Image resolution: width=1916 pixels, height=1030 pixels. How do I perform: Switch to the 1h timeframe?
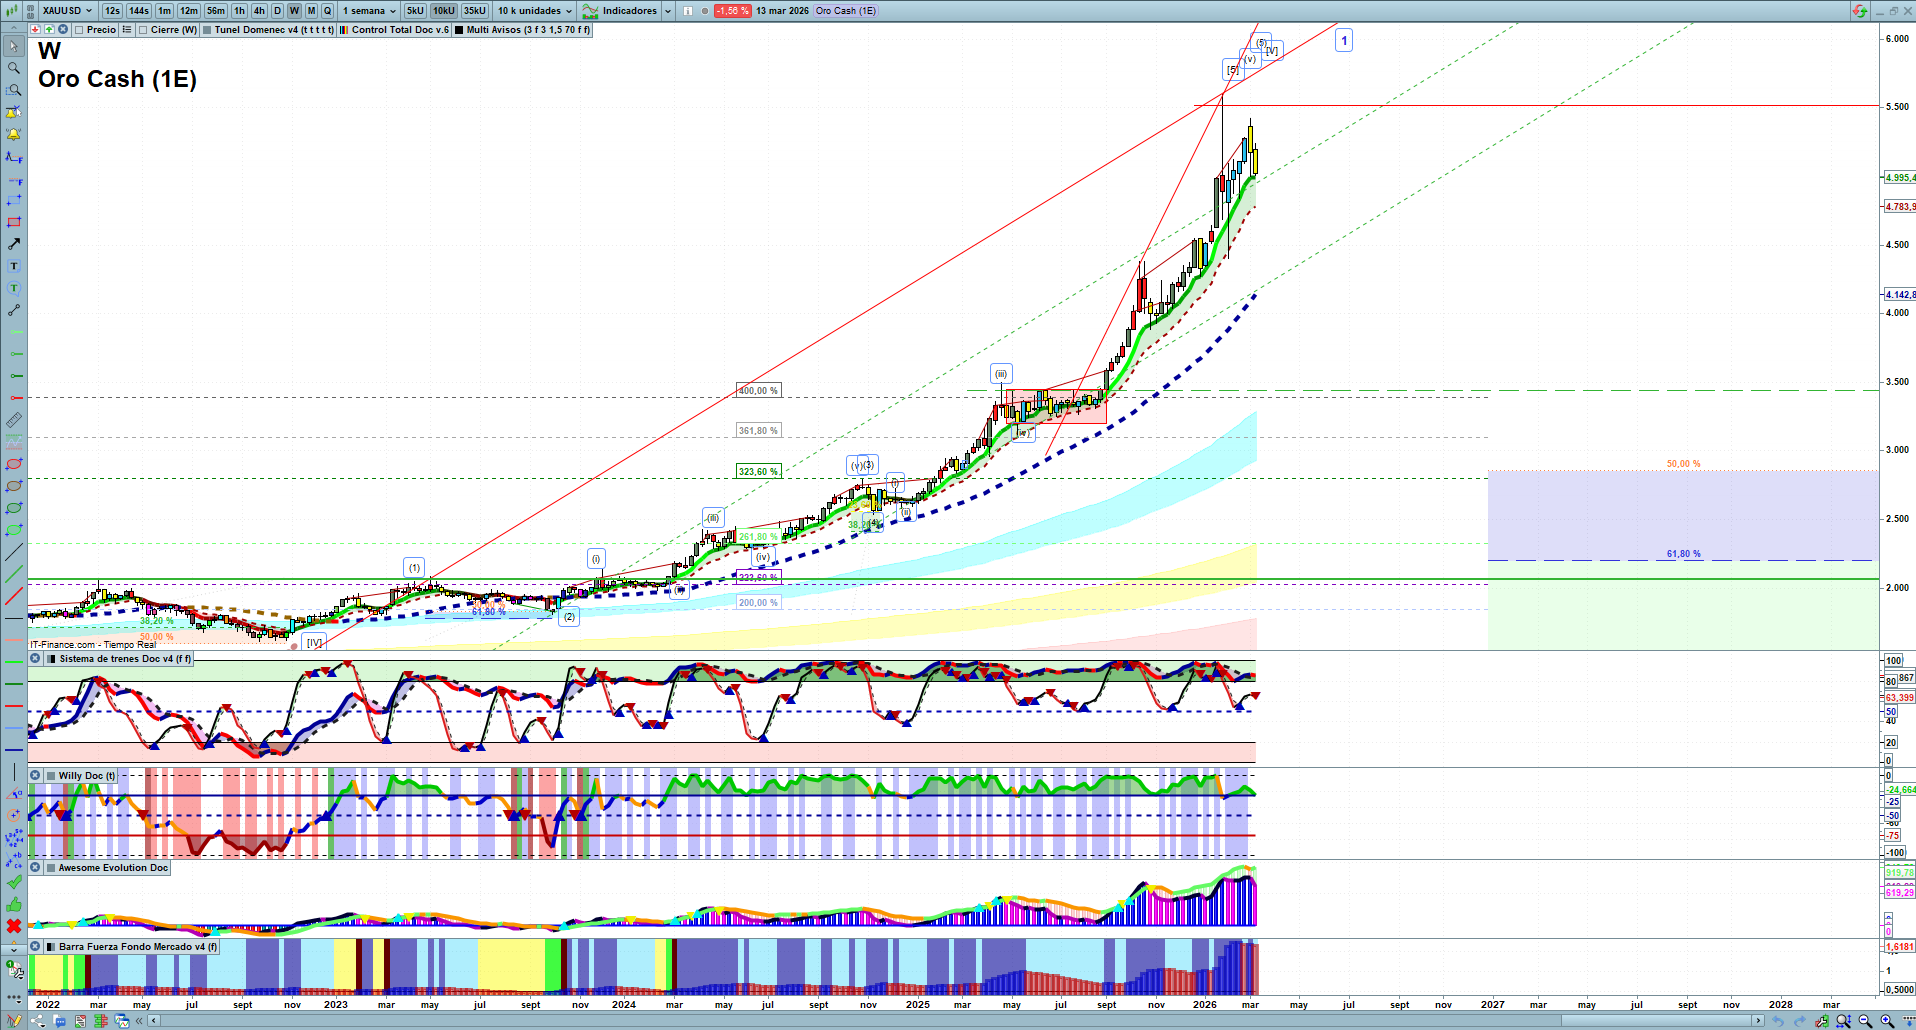(x=239, y=11)
